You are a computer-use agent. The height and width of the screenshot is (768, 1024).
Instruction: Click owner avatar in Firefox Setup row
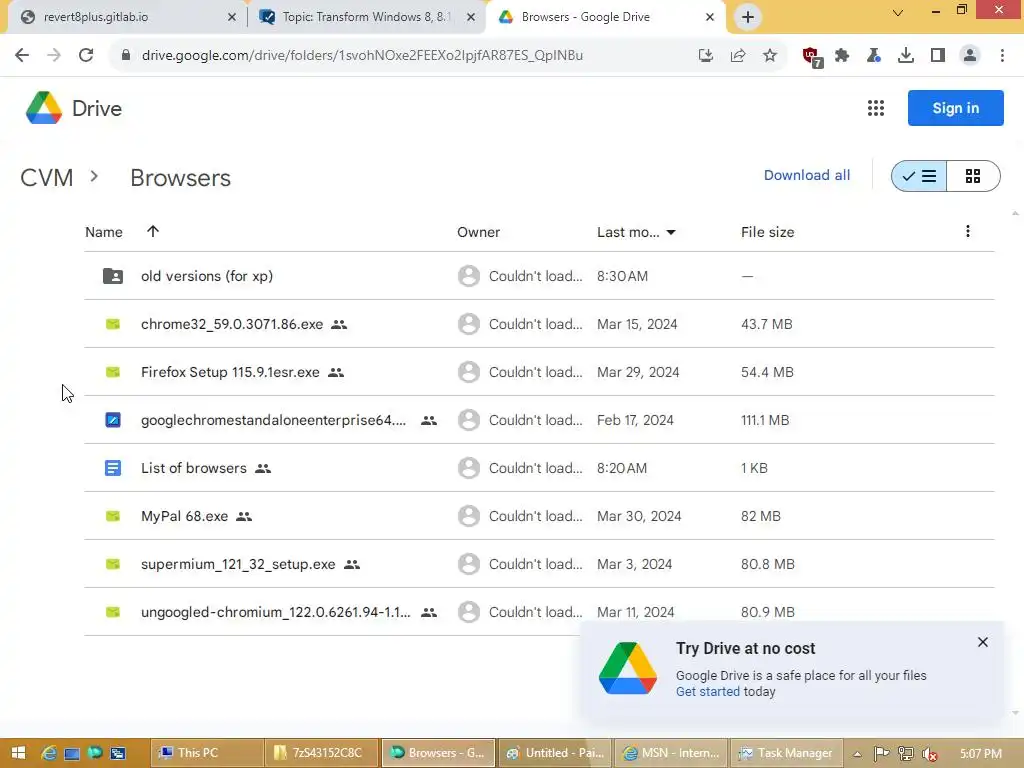pos(469,372)
